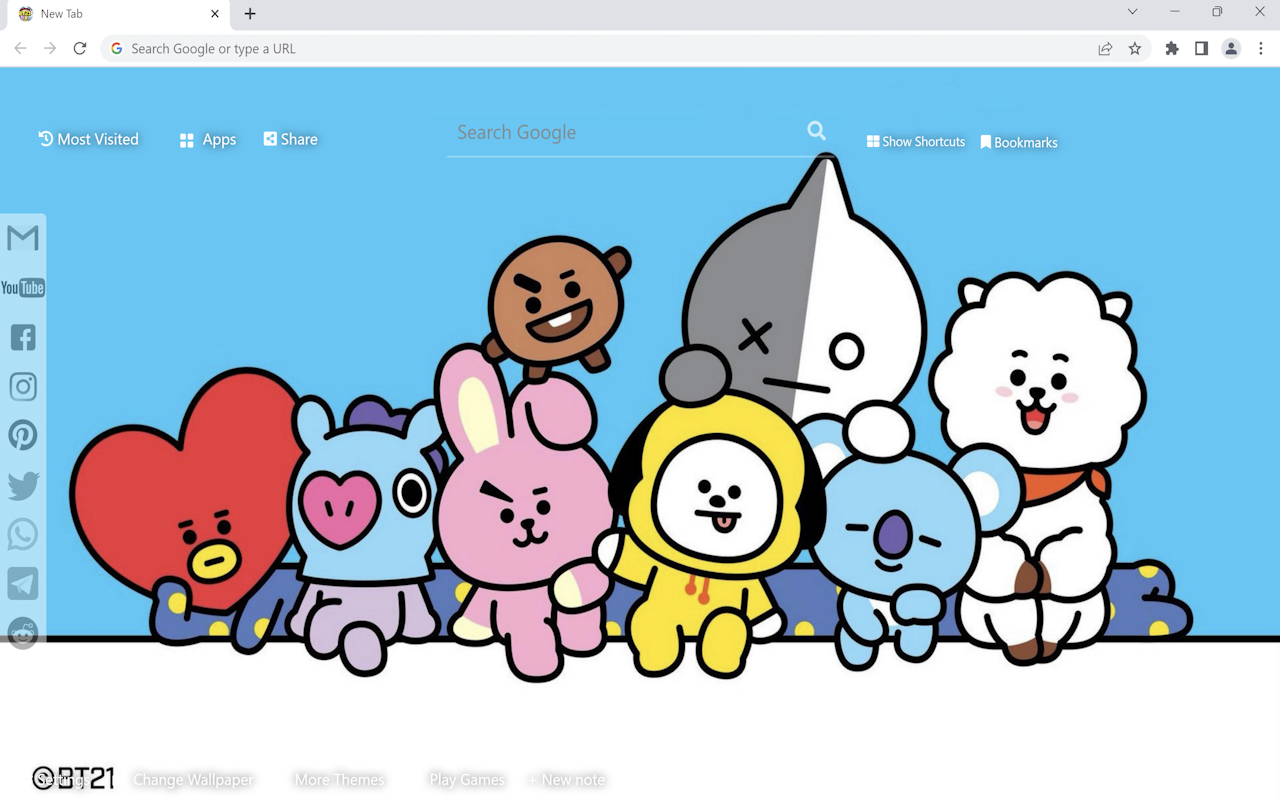Open the browser tab search dropdown
1280x800 pixels.
[x=1131, y=12]
